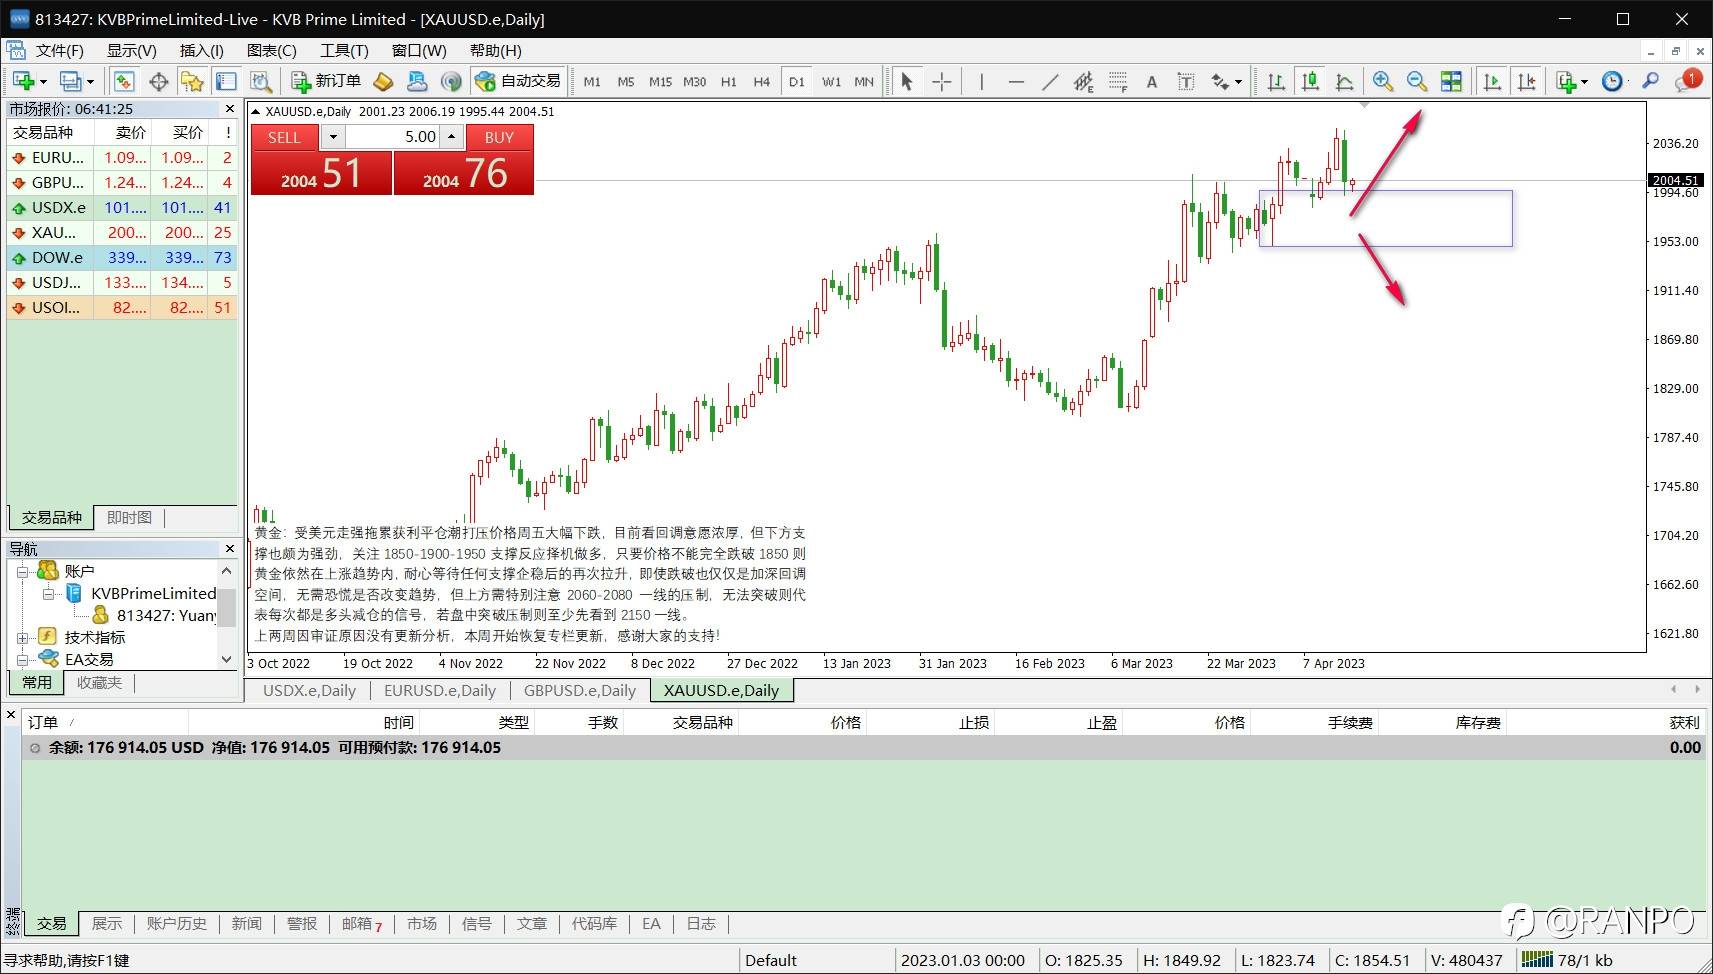1713x974 pixels.
Task: Close the Market Watch panel
Action: coord(230,108)
